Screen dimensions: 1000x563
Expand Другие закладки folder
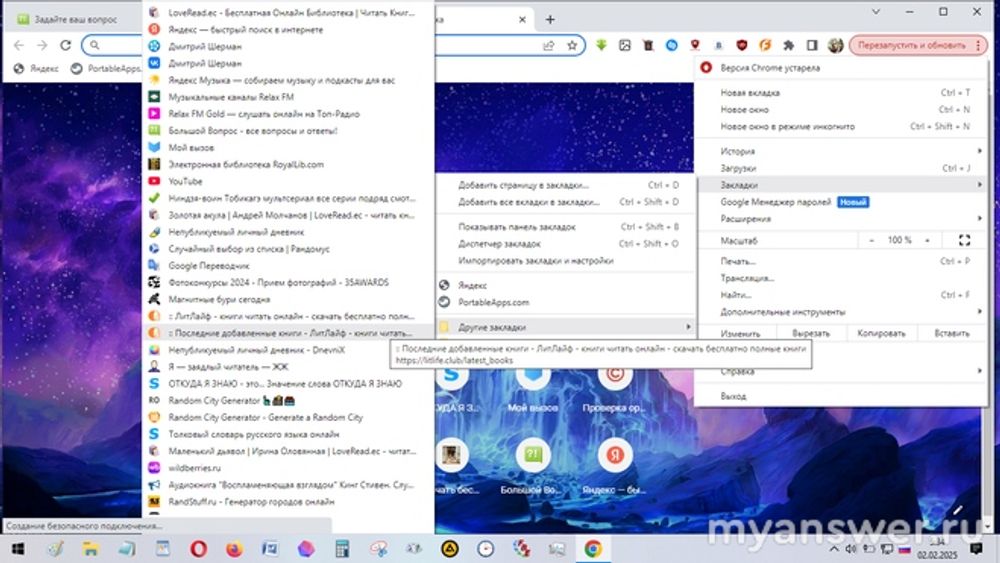[566, 327]
